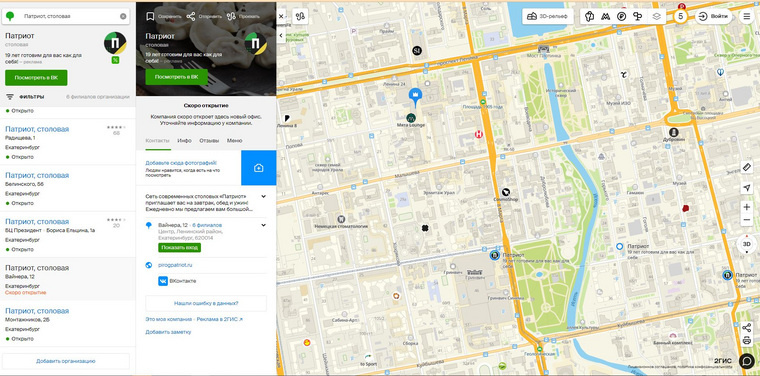Toggle the 3D map view button
This screenshot has width=760, height=376.
pos(746,245)
